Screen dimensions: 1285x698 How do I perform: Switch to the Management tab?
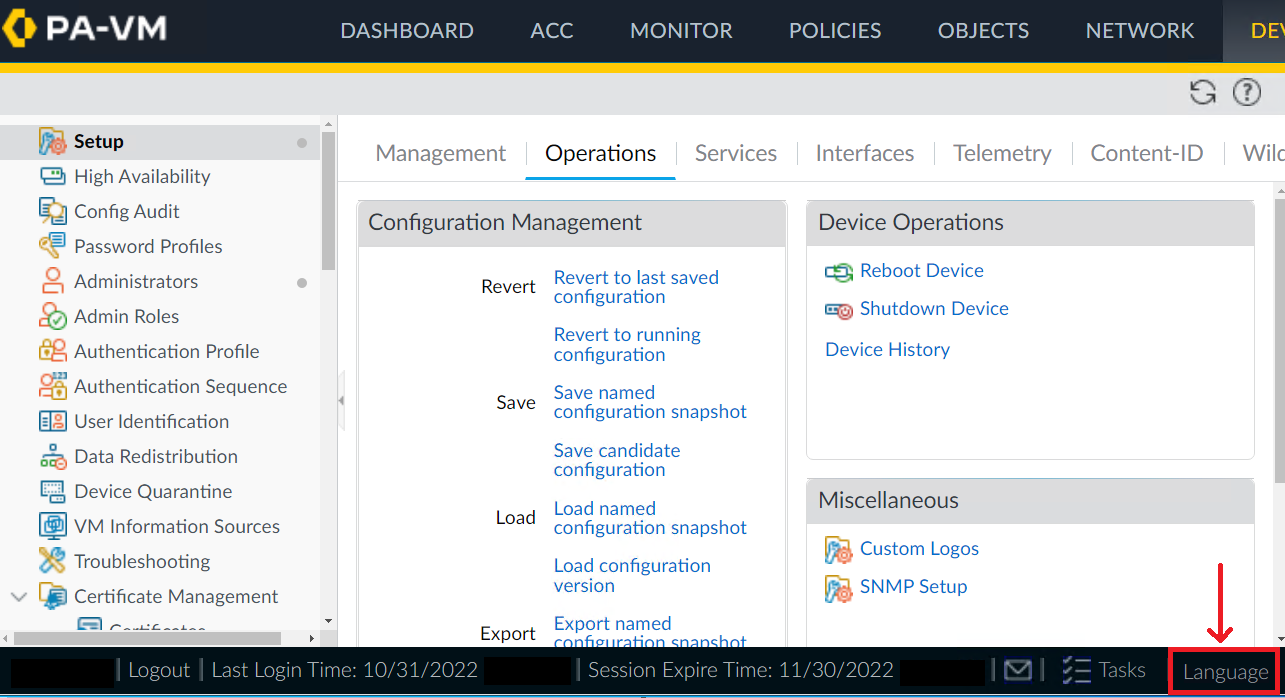(440, 153)
